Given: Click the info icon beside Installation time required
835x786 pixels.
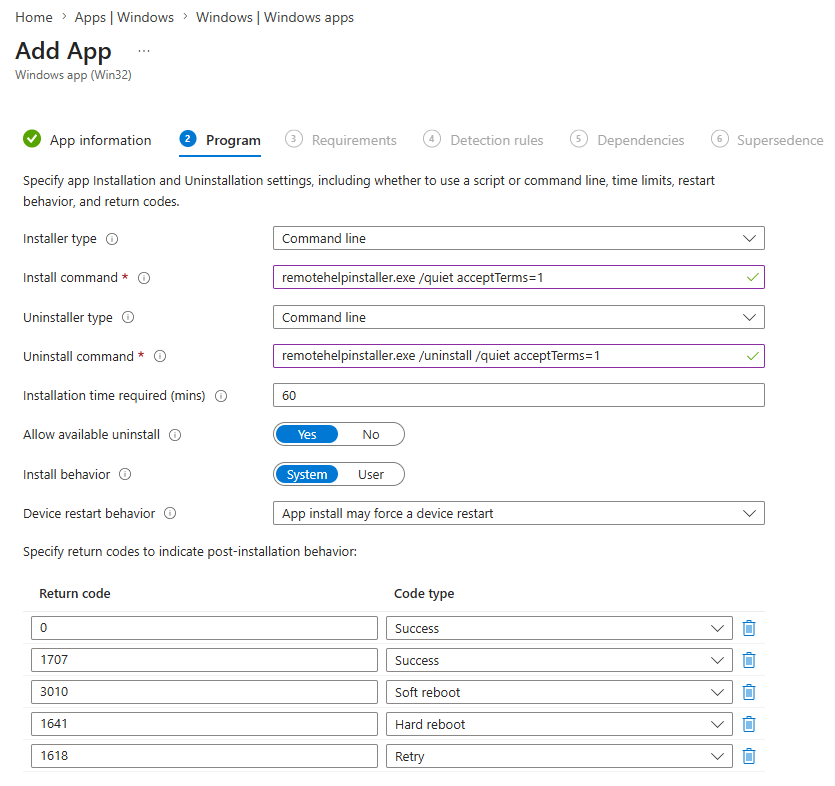Looking at the screenshot, I should [221, 396].
